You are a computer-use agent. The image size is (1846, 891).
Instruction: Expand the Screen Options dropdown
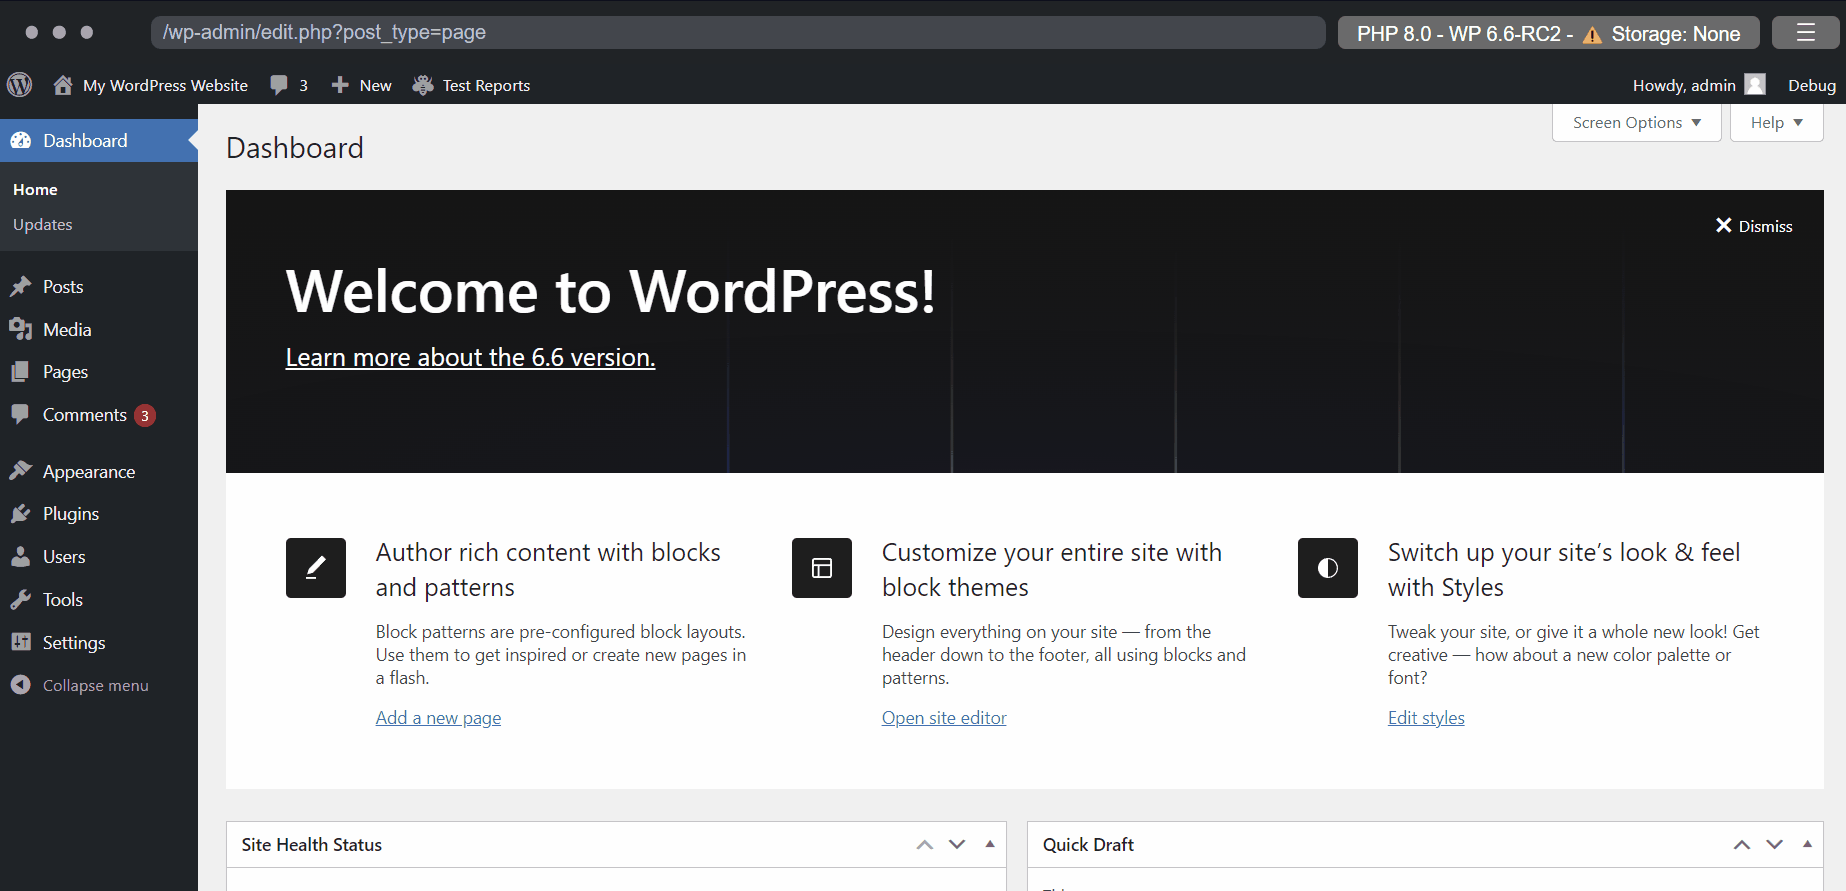click(1636, 123)
